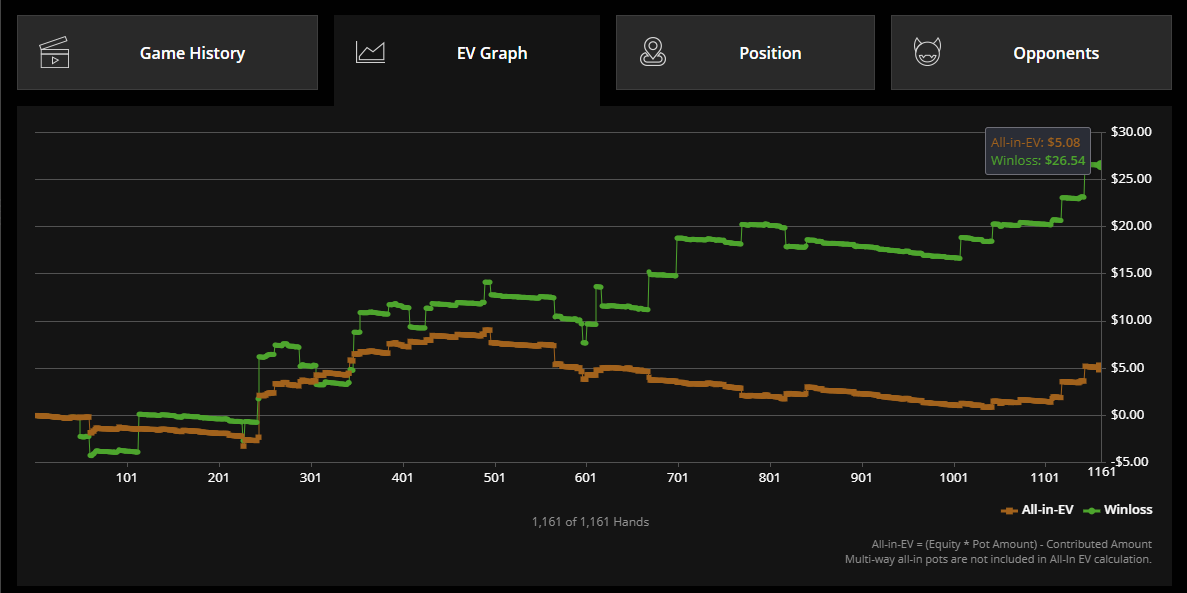Open the Opponents tab
Image resolution: width=1187 pixels, height=593 pixels.
1031,52
